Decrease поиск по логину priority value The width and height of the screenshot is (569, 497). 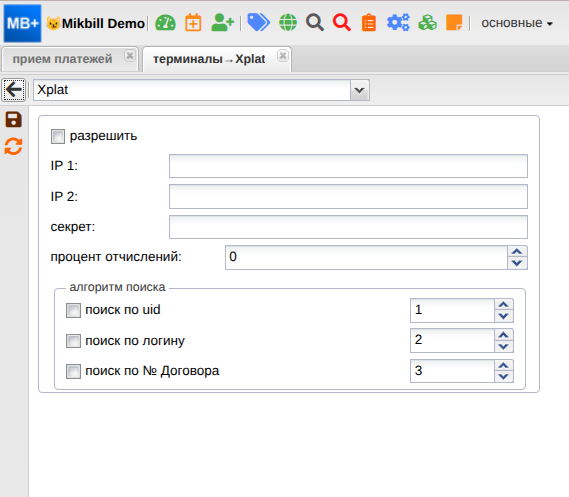point(504,346)
